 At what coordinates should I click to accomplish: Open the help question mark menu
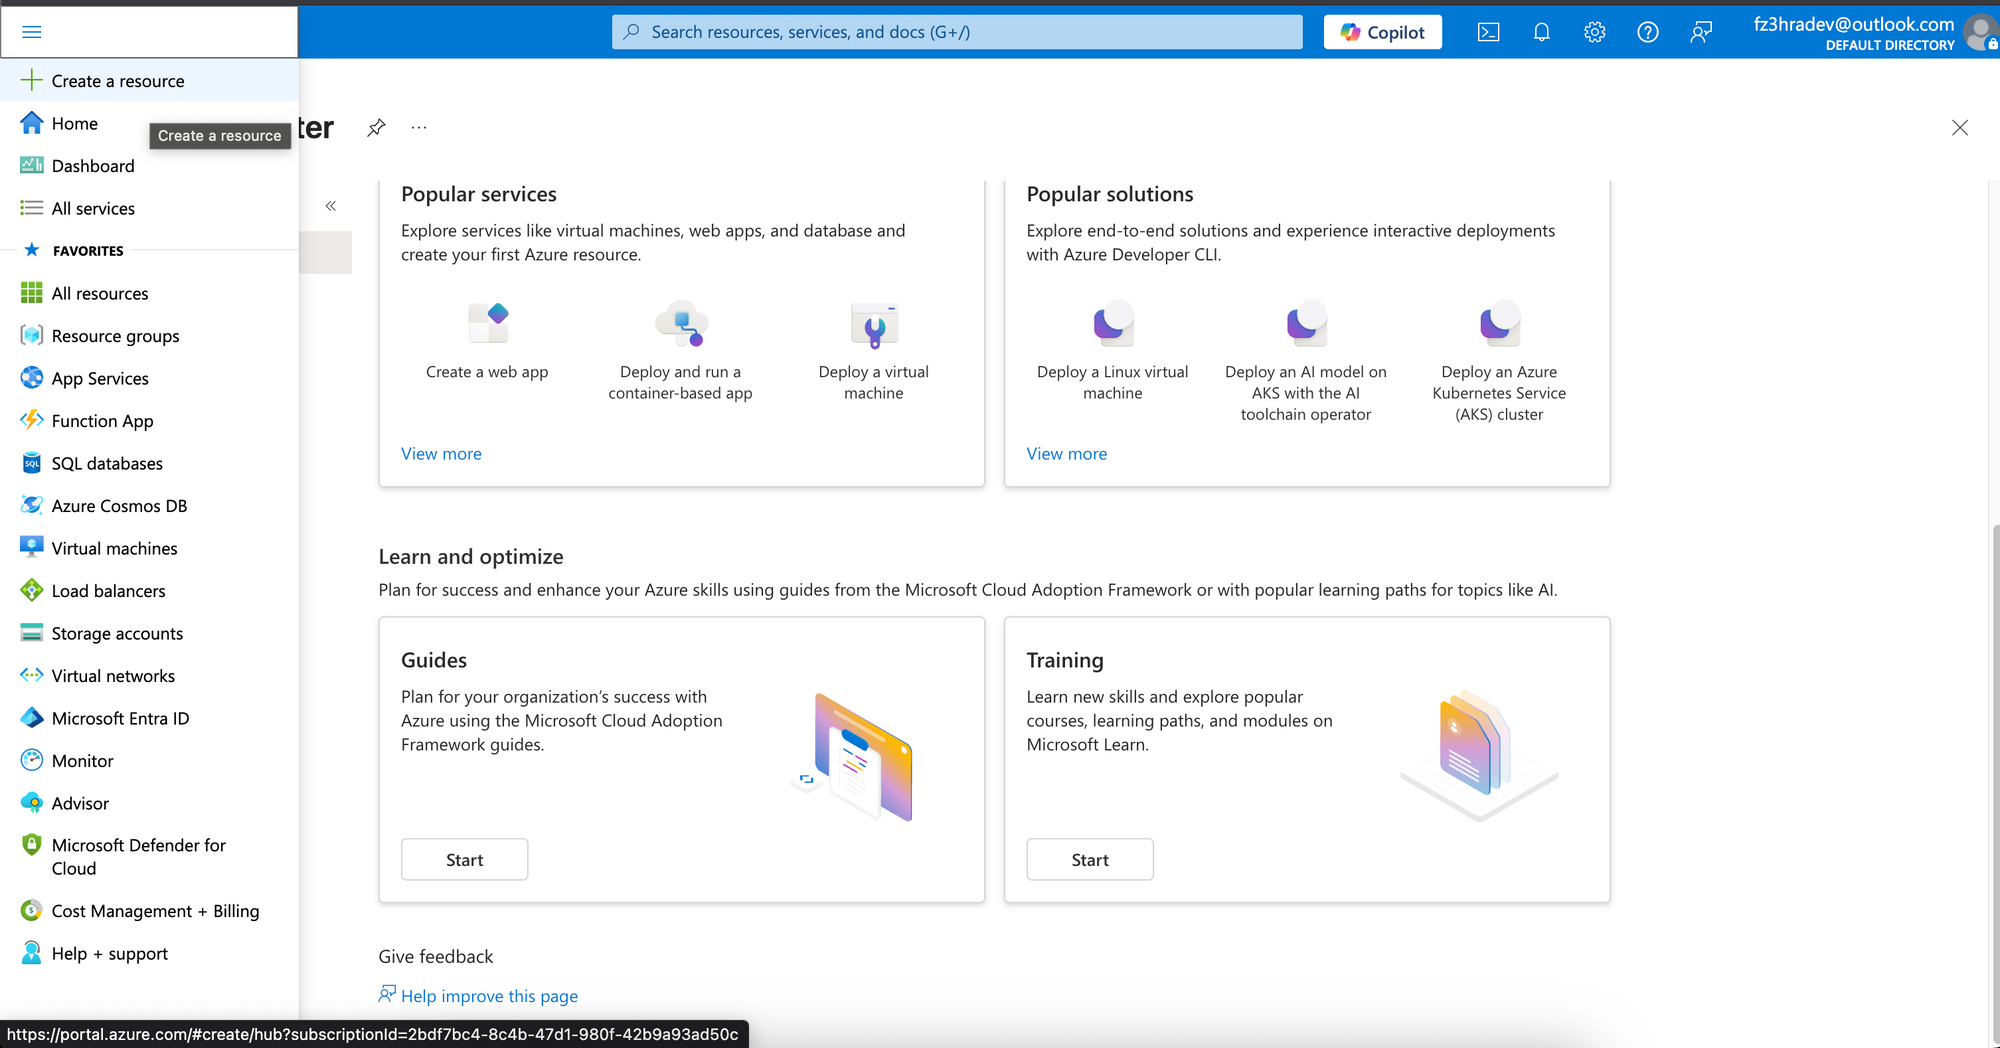click(1648, 32)
